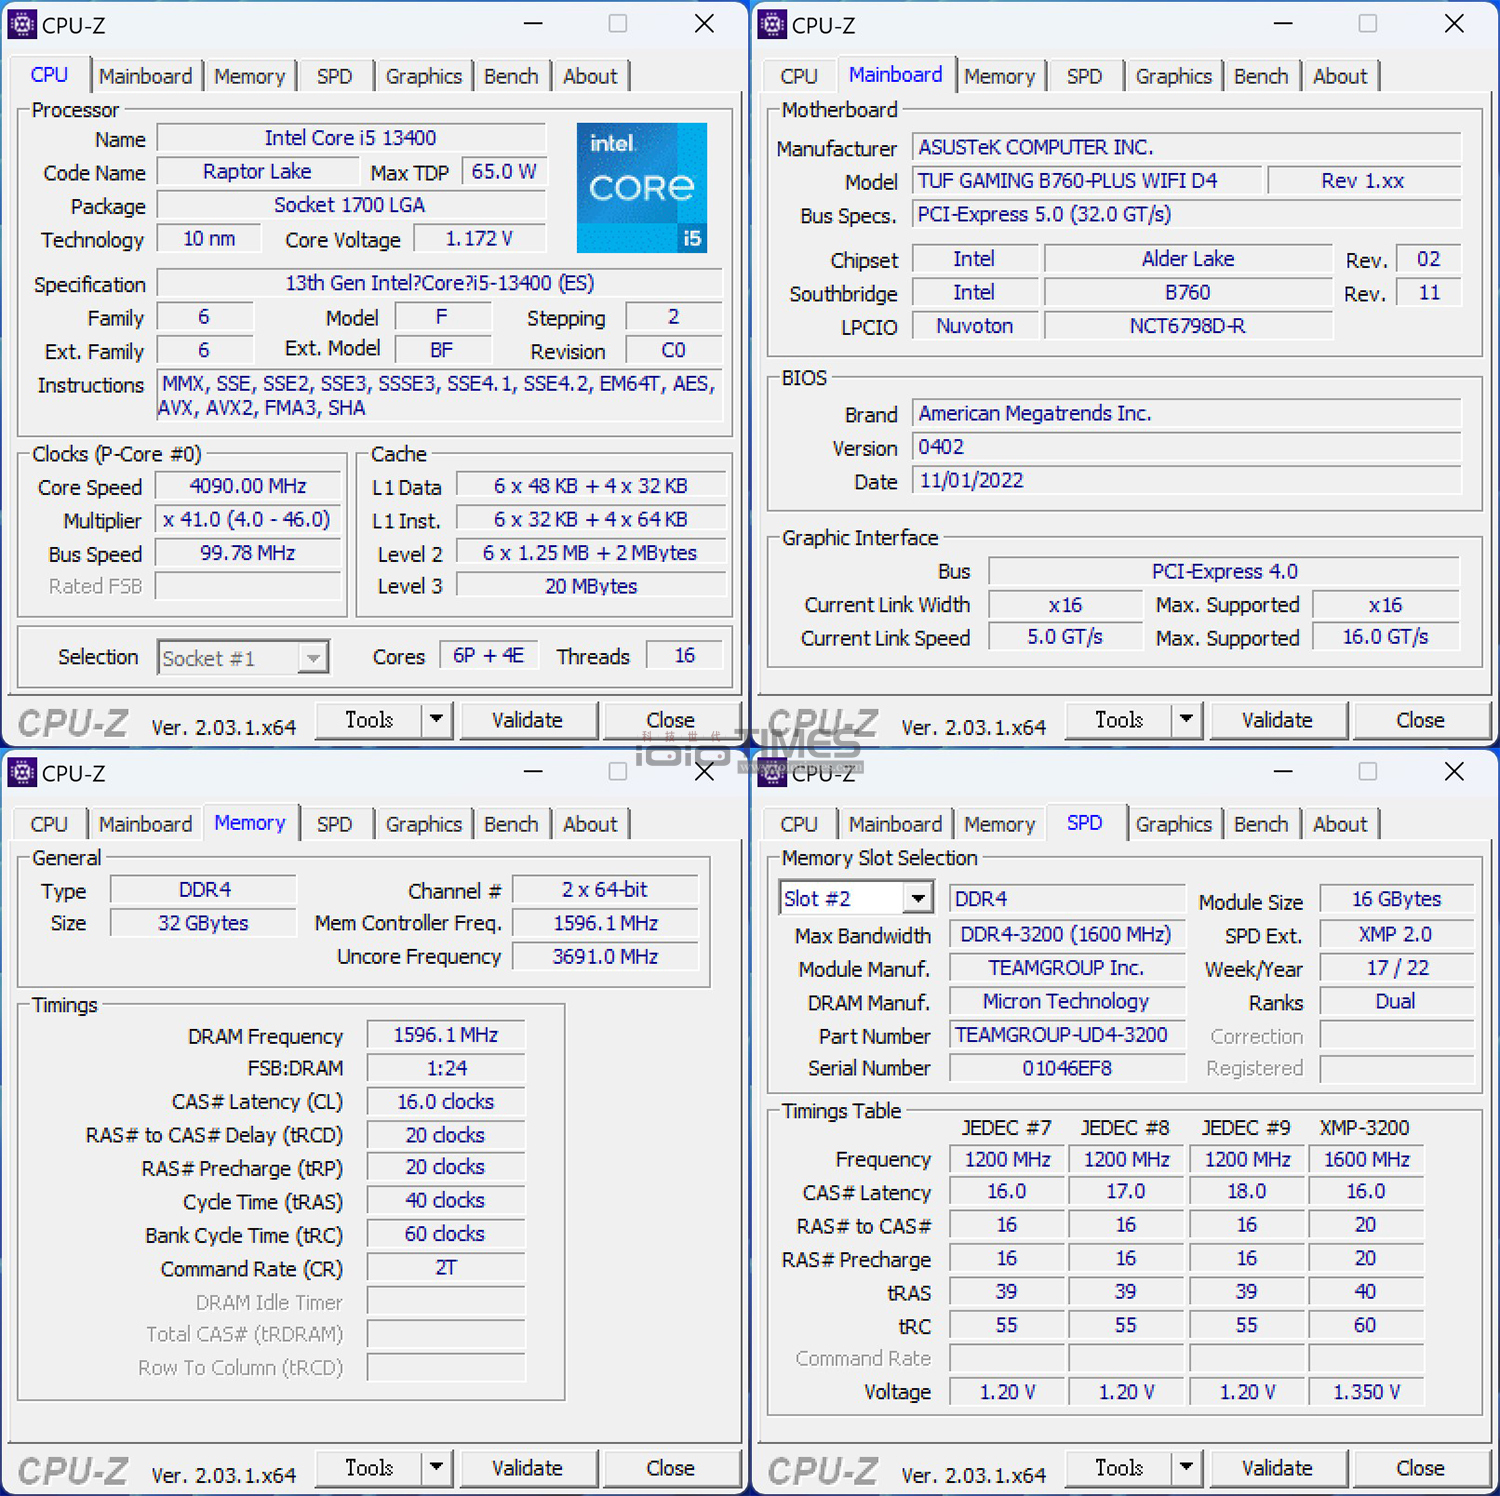Click Validate in the CPU window

[527, 720]
